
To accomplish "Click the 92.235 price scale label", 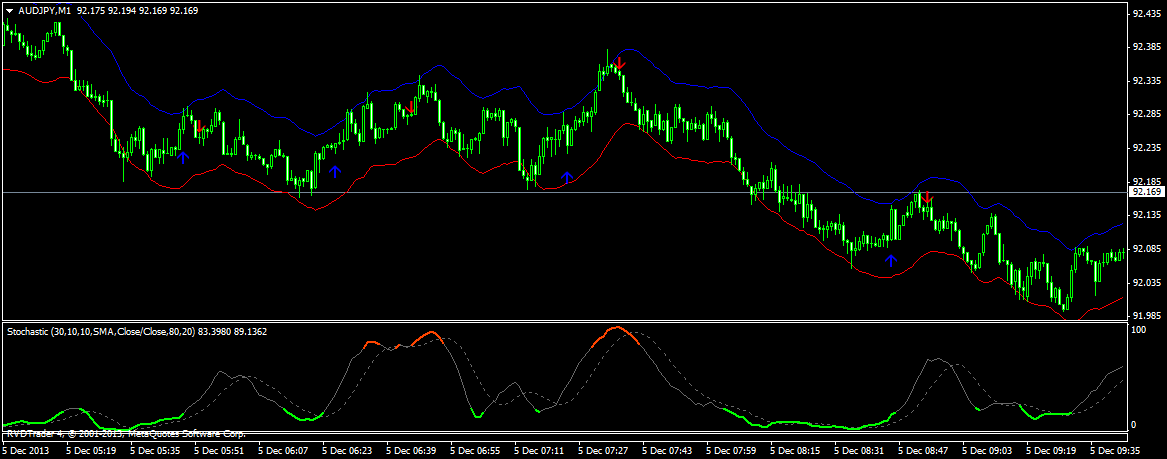I will pyautogui.click(x=1145, y=148).
